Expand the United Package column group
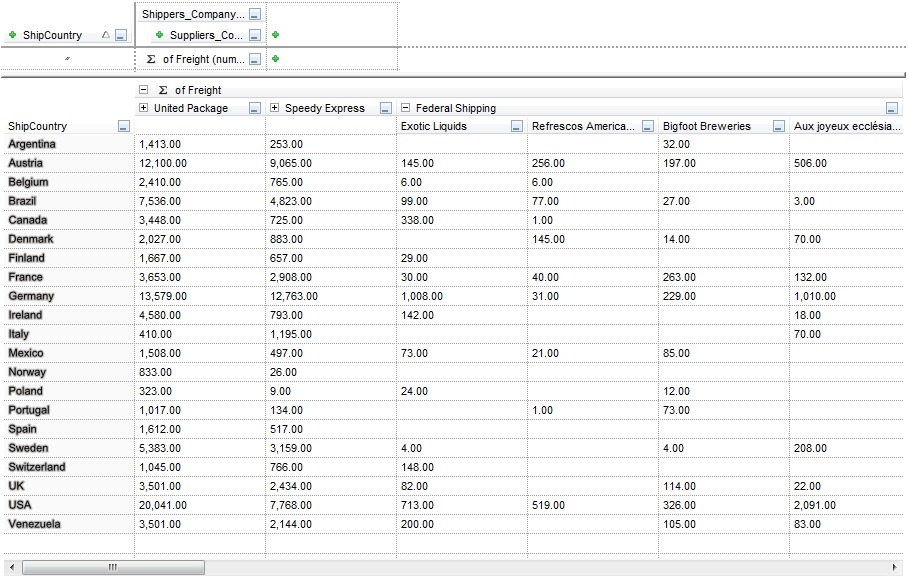This screenshot has height=579, width=908. pyautogui.click(x=144, y=108)
